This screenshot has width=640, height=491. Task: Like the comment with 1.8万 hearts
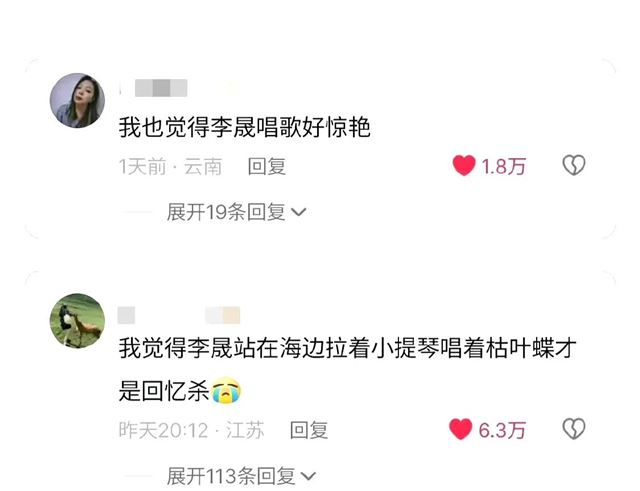tap(464, 166)
